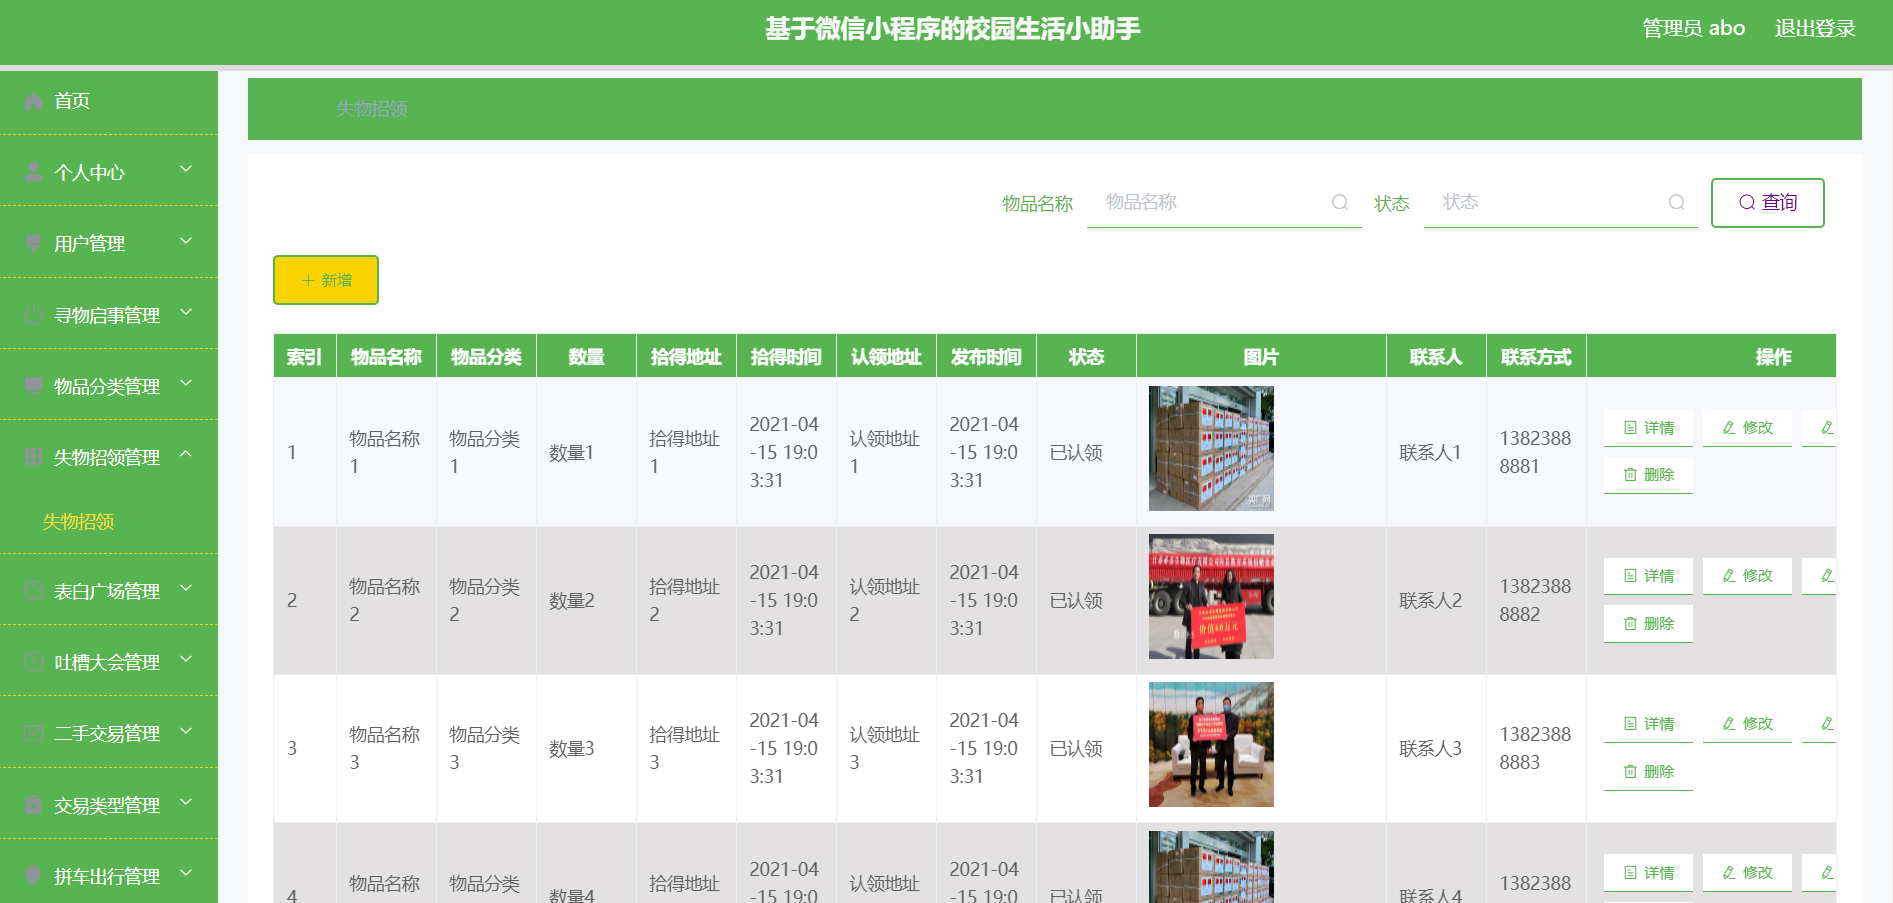This screenshot has height=903, width=1893.
Task: Click the icon beside 二手交易管理
Action: 33,733
